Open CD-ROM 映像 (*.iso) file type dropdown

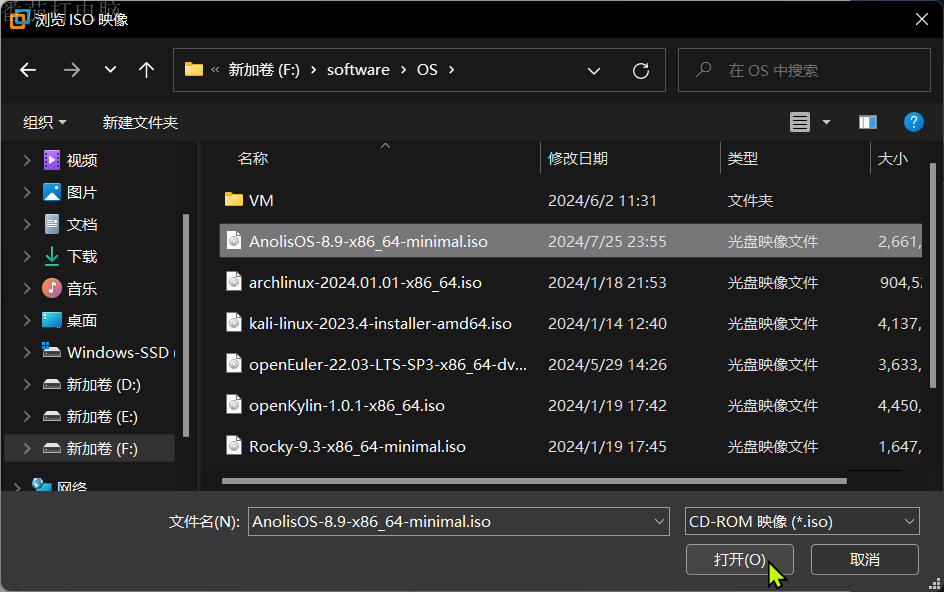coord(802,522)
